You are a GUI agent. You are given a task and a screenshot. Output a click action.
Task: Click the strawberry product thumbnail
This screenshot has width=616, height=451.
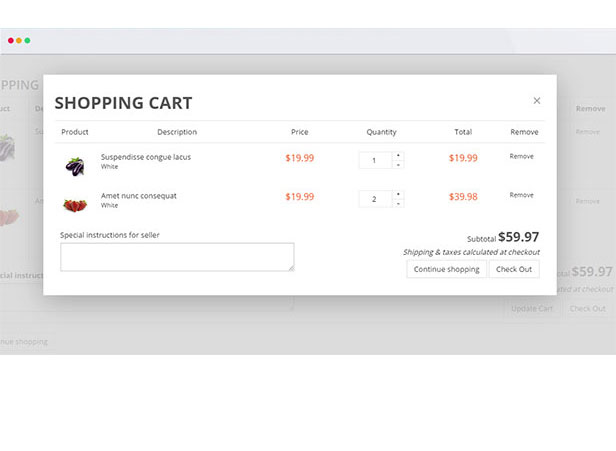(75, 203)
